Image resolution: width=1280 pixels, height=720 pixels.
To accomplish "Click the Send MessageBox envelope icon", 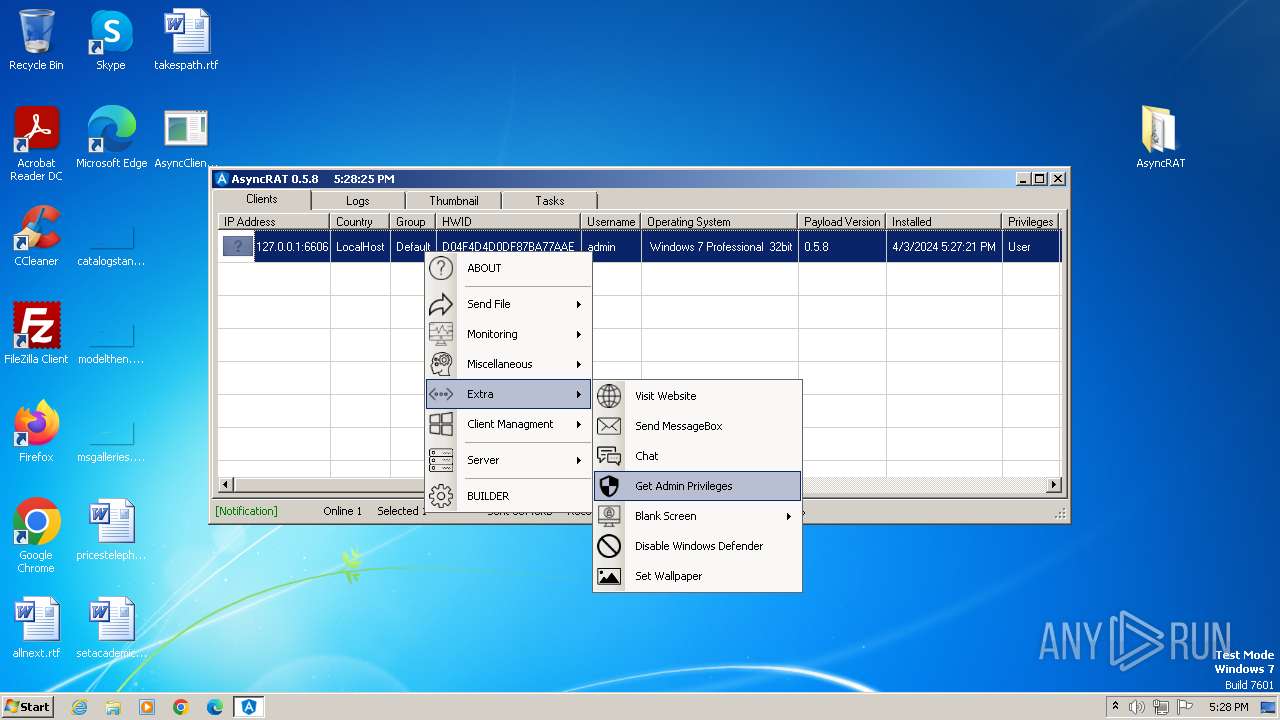I will click(609, 426).
